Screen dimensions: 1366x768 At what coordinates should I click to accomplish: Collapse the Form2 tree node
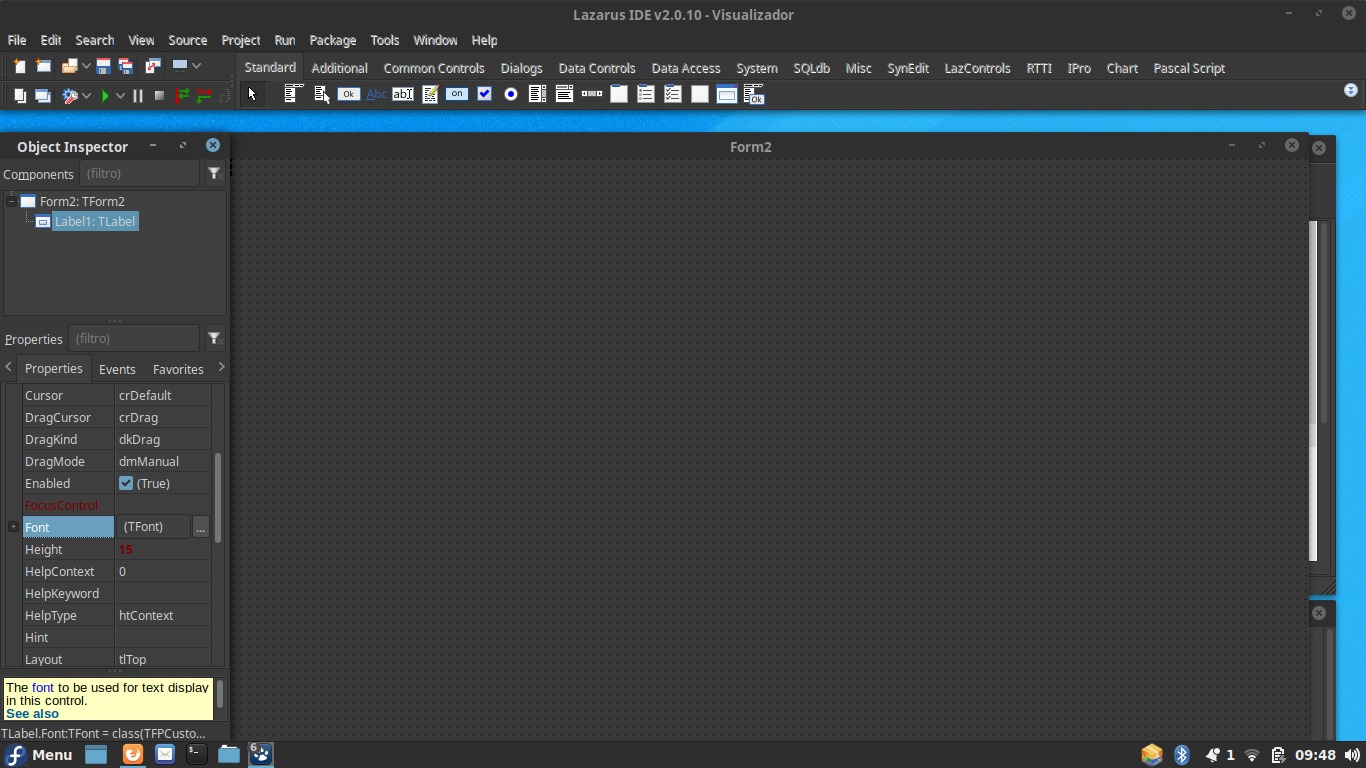coord(11,201)
